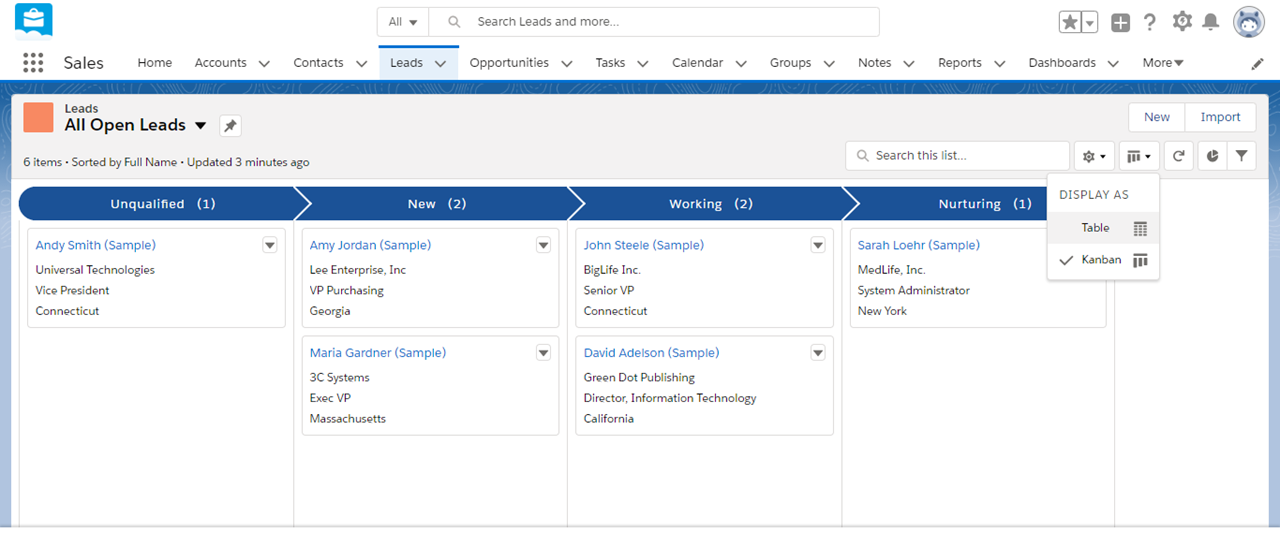Pin the All Open Leads list

pos(230,126)
